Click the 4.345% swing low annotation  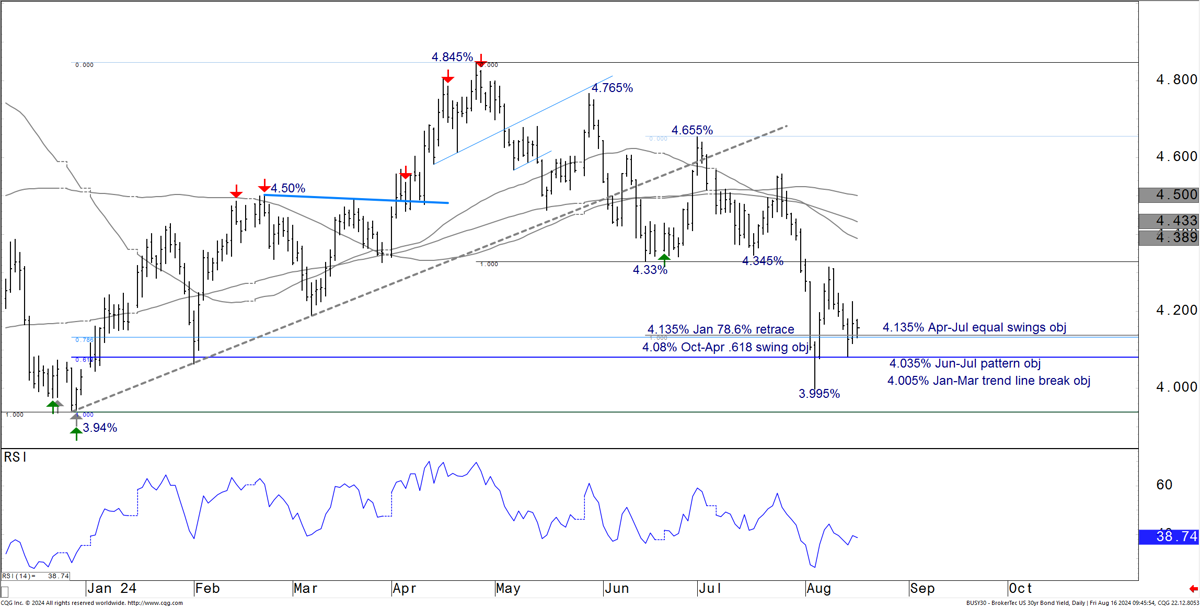pos(763,260)
